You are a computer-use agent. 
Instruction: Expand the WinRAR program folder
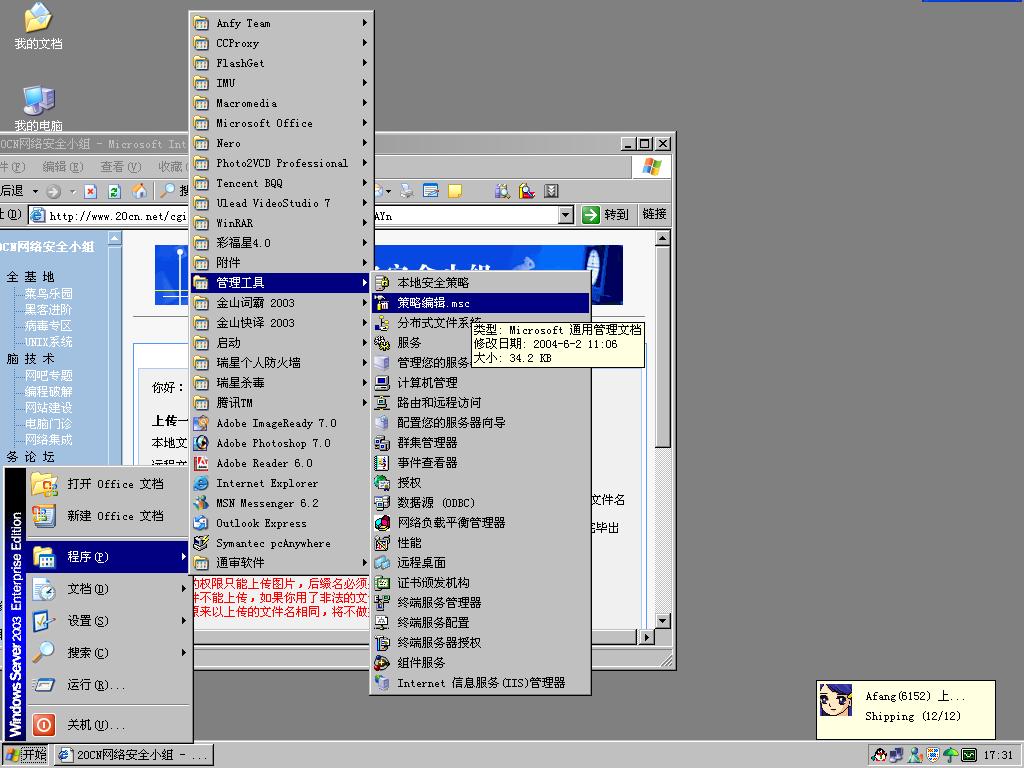pos(281,223)
